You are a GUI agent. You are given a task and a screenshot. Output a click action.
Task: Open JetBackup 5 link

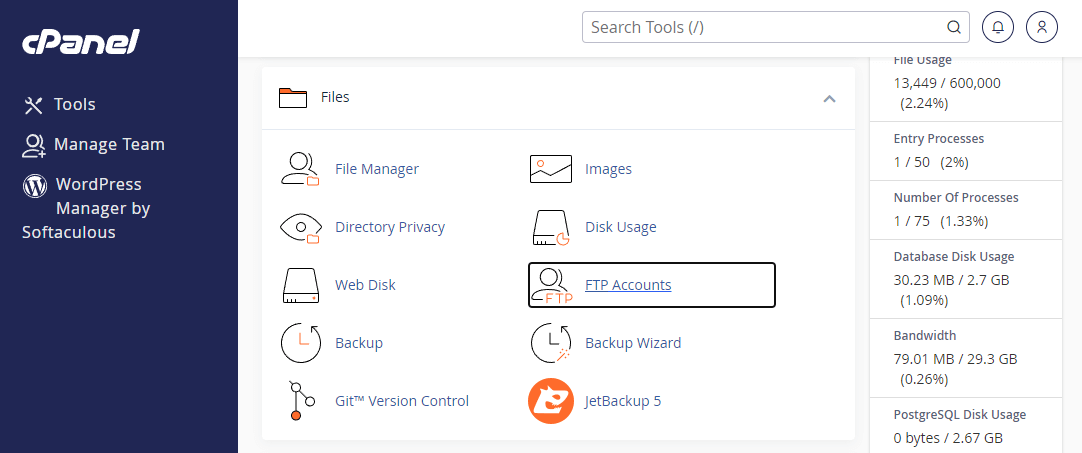pyautogui.click(x=622, y=401)
